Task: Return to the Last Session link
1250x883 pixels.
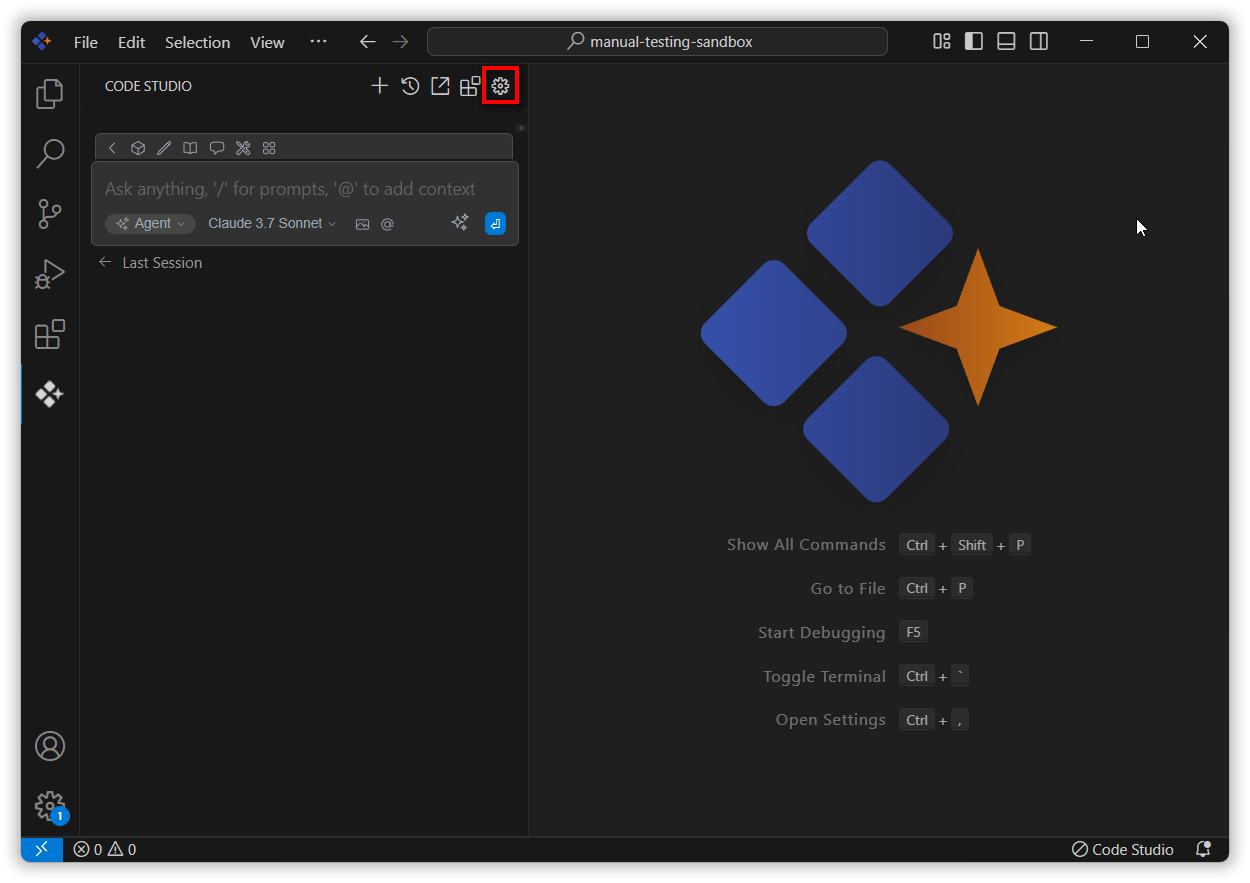Action: [150, 262]
